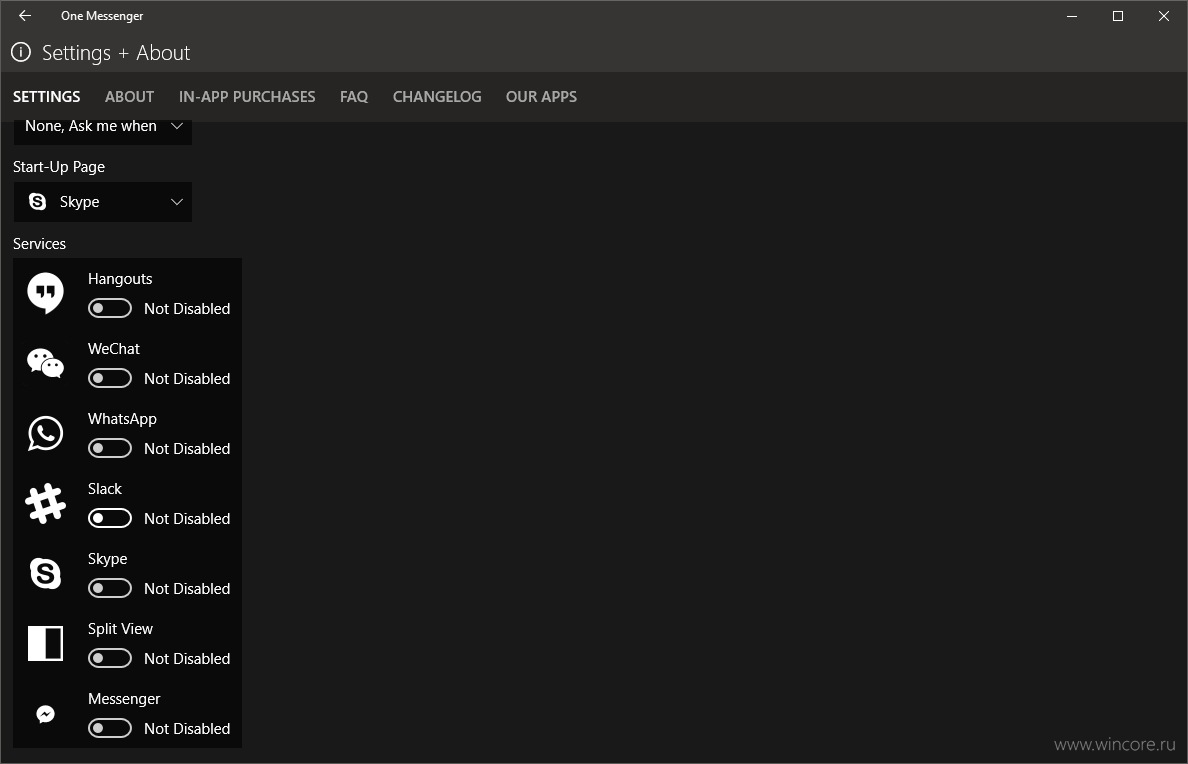Viewport: 1188px width, 764px height.
Task: Click the Skype icon in Services list
Action: pos(45,573)
